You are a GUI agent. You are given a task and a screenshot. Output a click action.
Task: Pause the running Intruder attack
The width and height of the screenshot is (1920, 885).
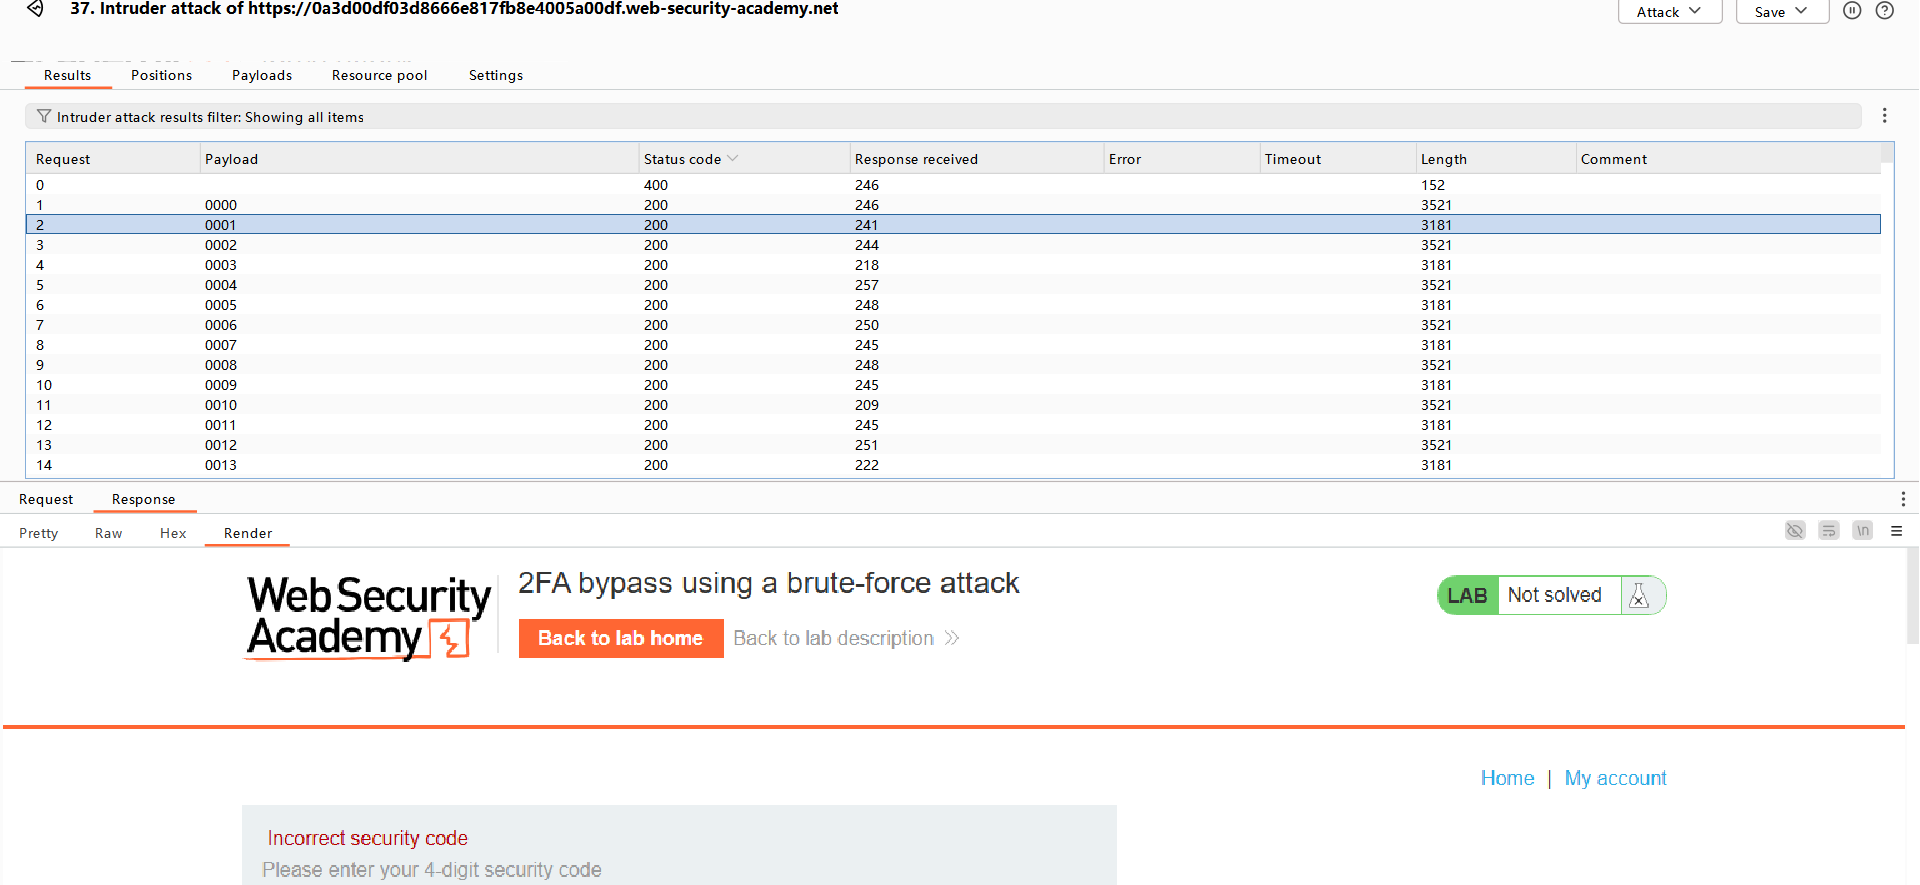coord(1852,11)
